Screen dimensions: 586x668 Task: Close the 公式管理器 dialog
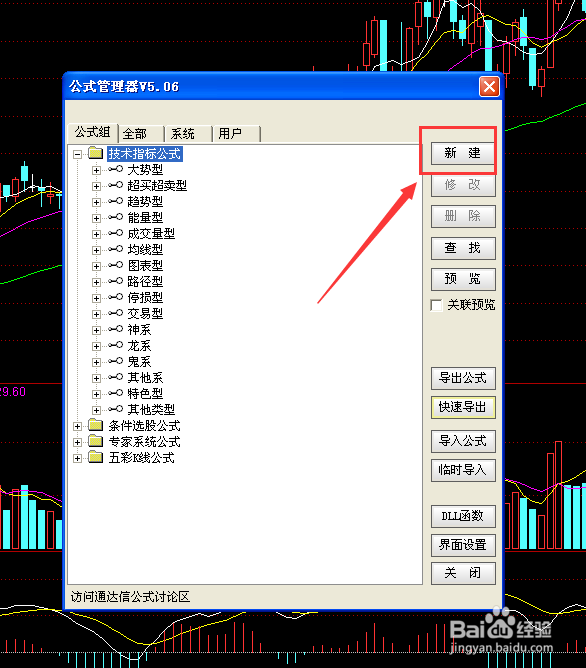(x=489, y=86)
